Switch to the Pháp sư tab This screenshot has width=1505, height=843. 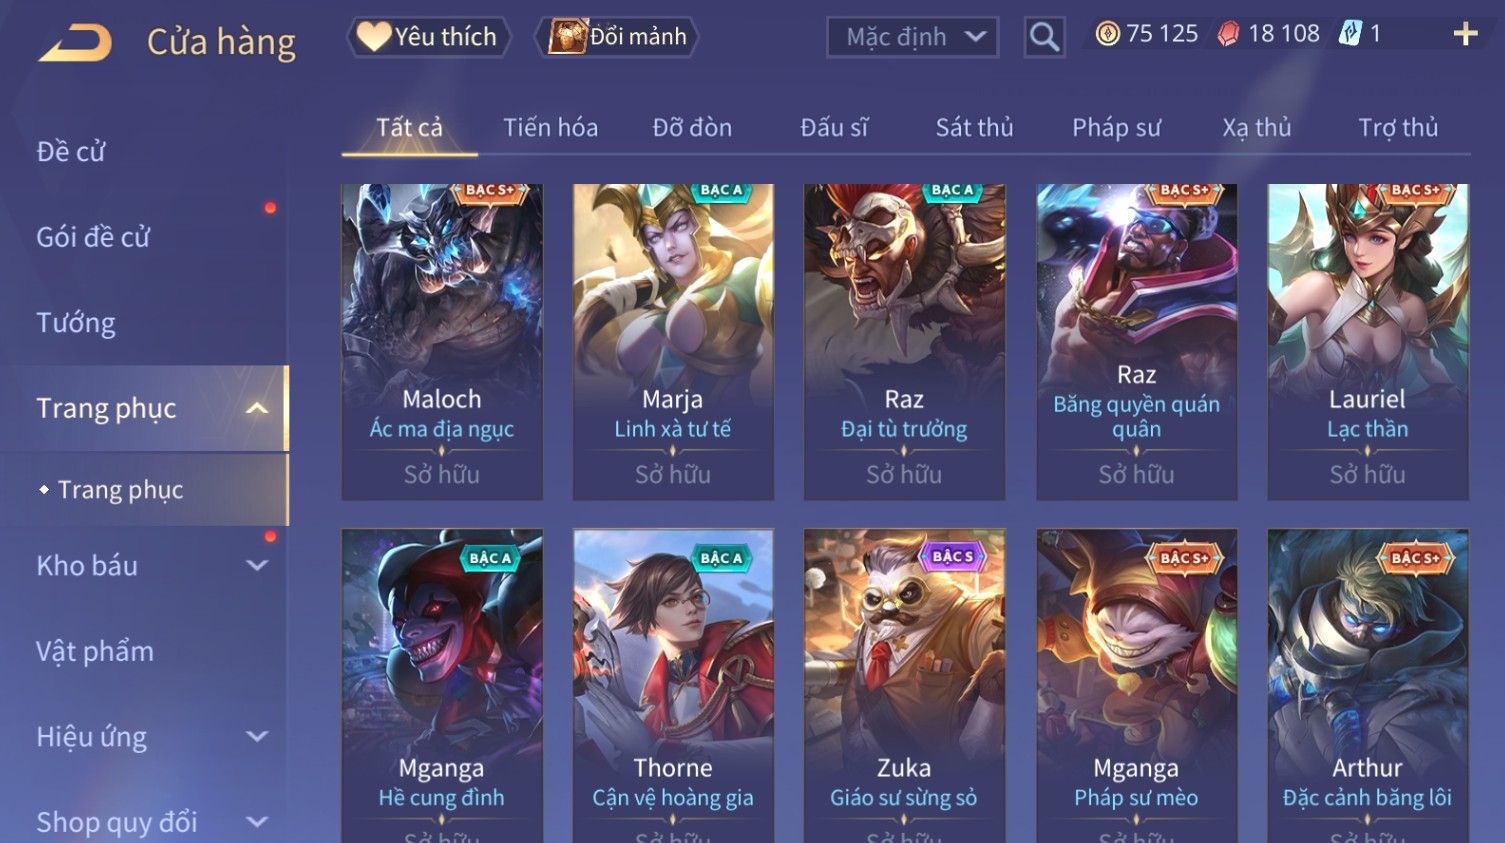click(x=1116, y=128)
